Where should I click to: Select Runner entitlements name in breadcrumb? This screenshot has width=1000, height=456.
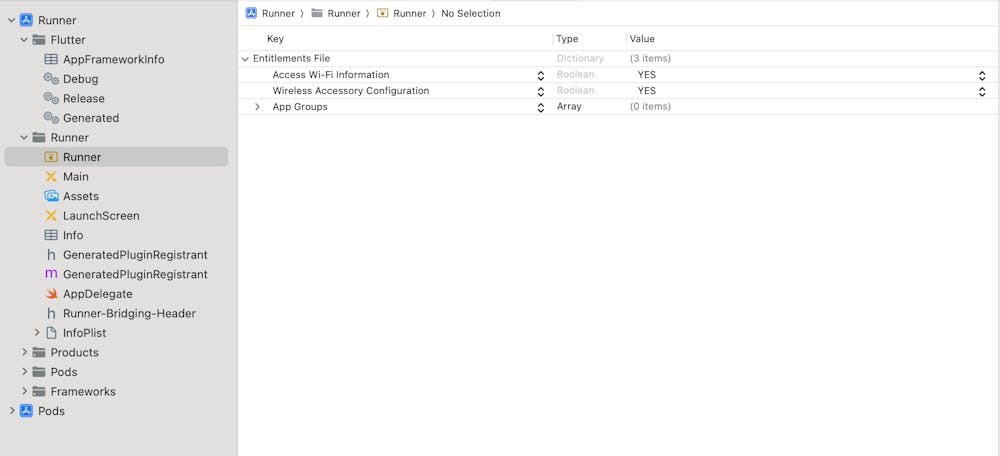click(x=410, y=13)
